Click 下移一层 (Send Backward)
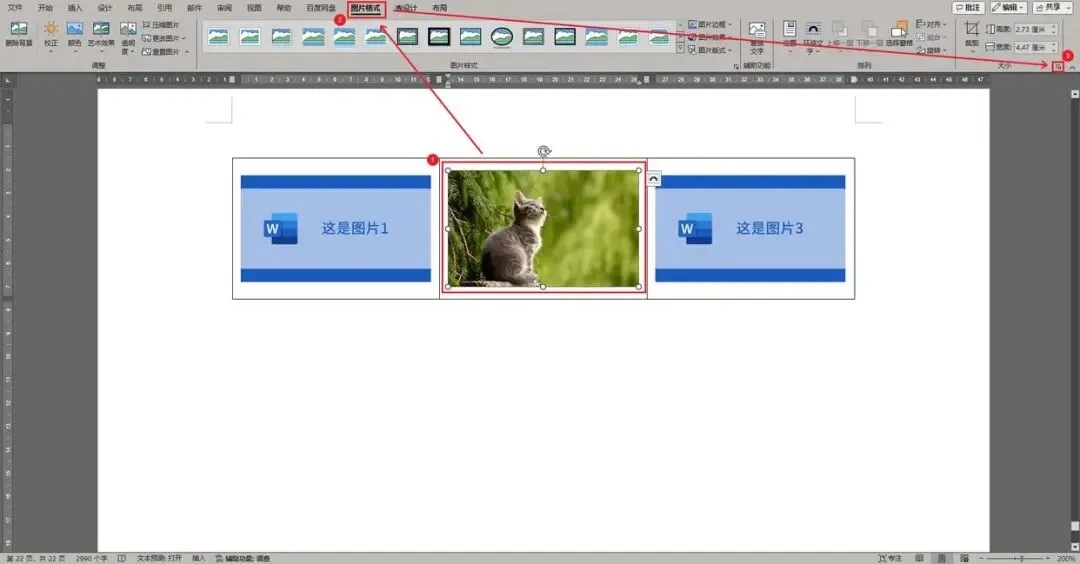Viewport: 1080px width, 564px height. click(x=869, y=34)
